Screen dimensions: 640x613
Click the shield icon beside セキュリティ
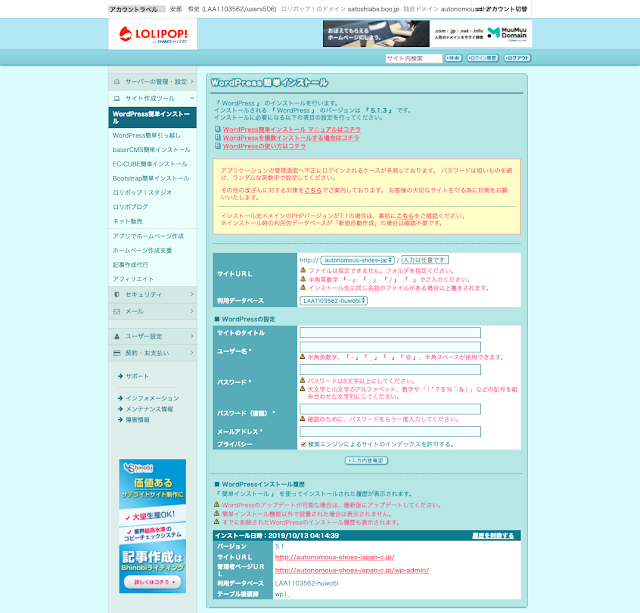[x=117, y=295]
